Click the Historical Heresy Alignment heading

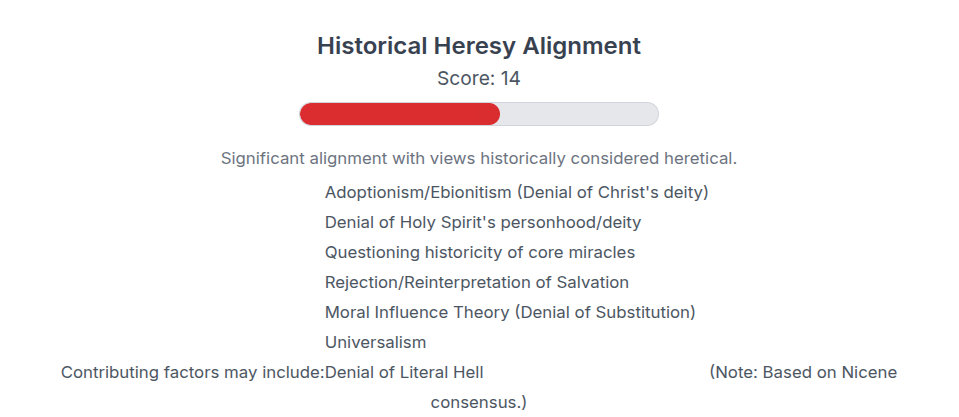pos(479,45)
